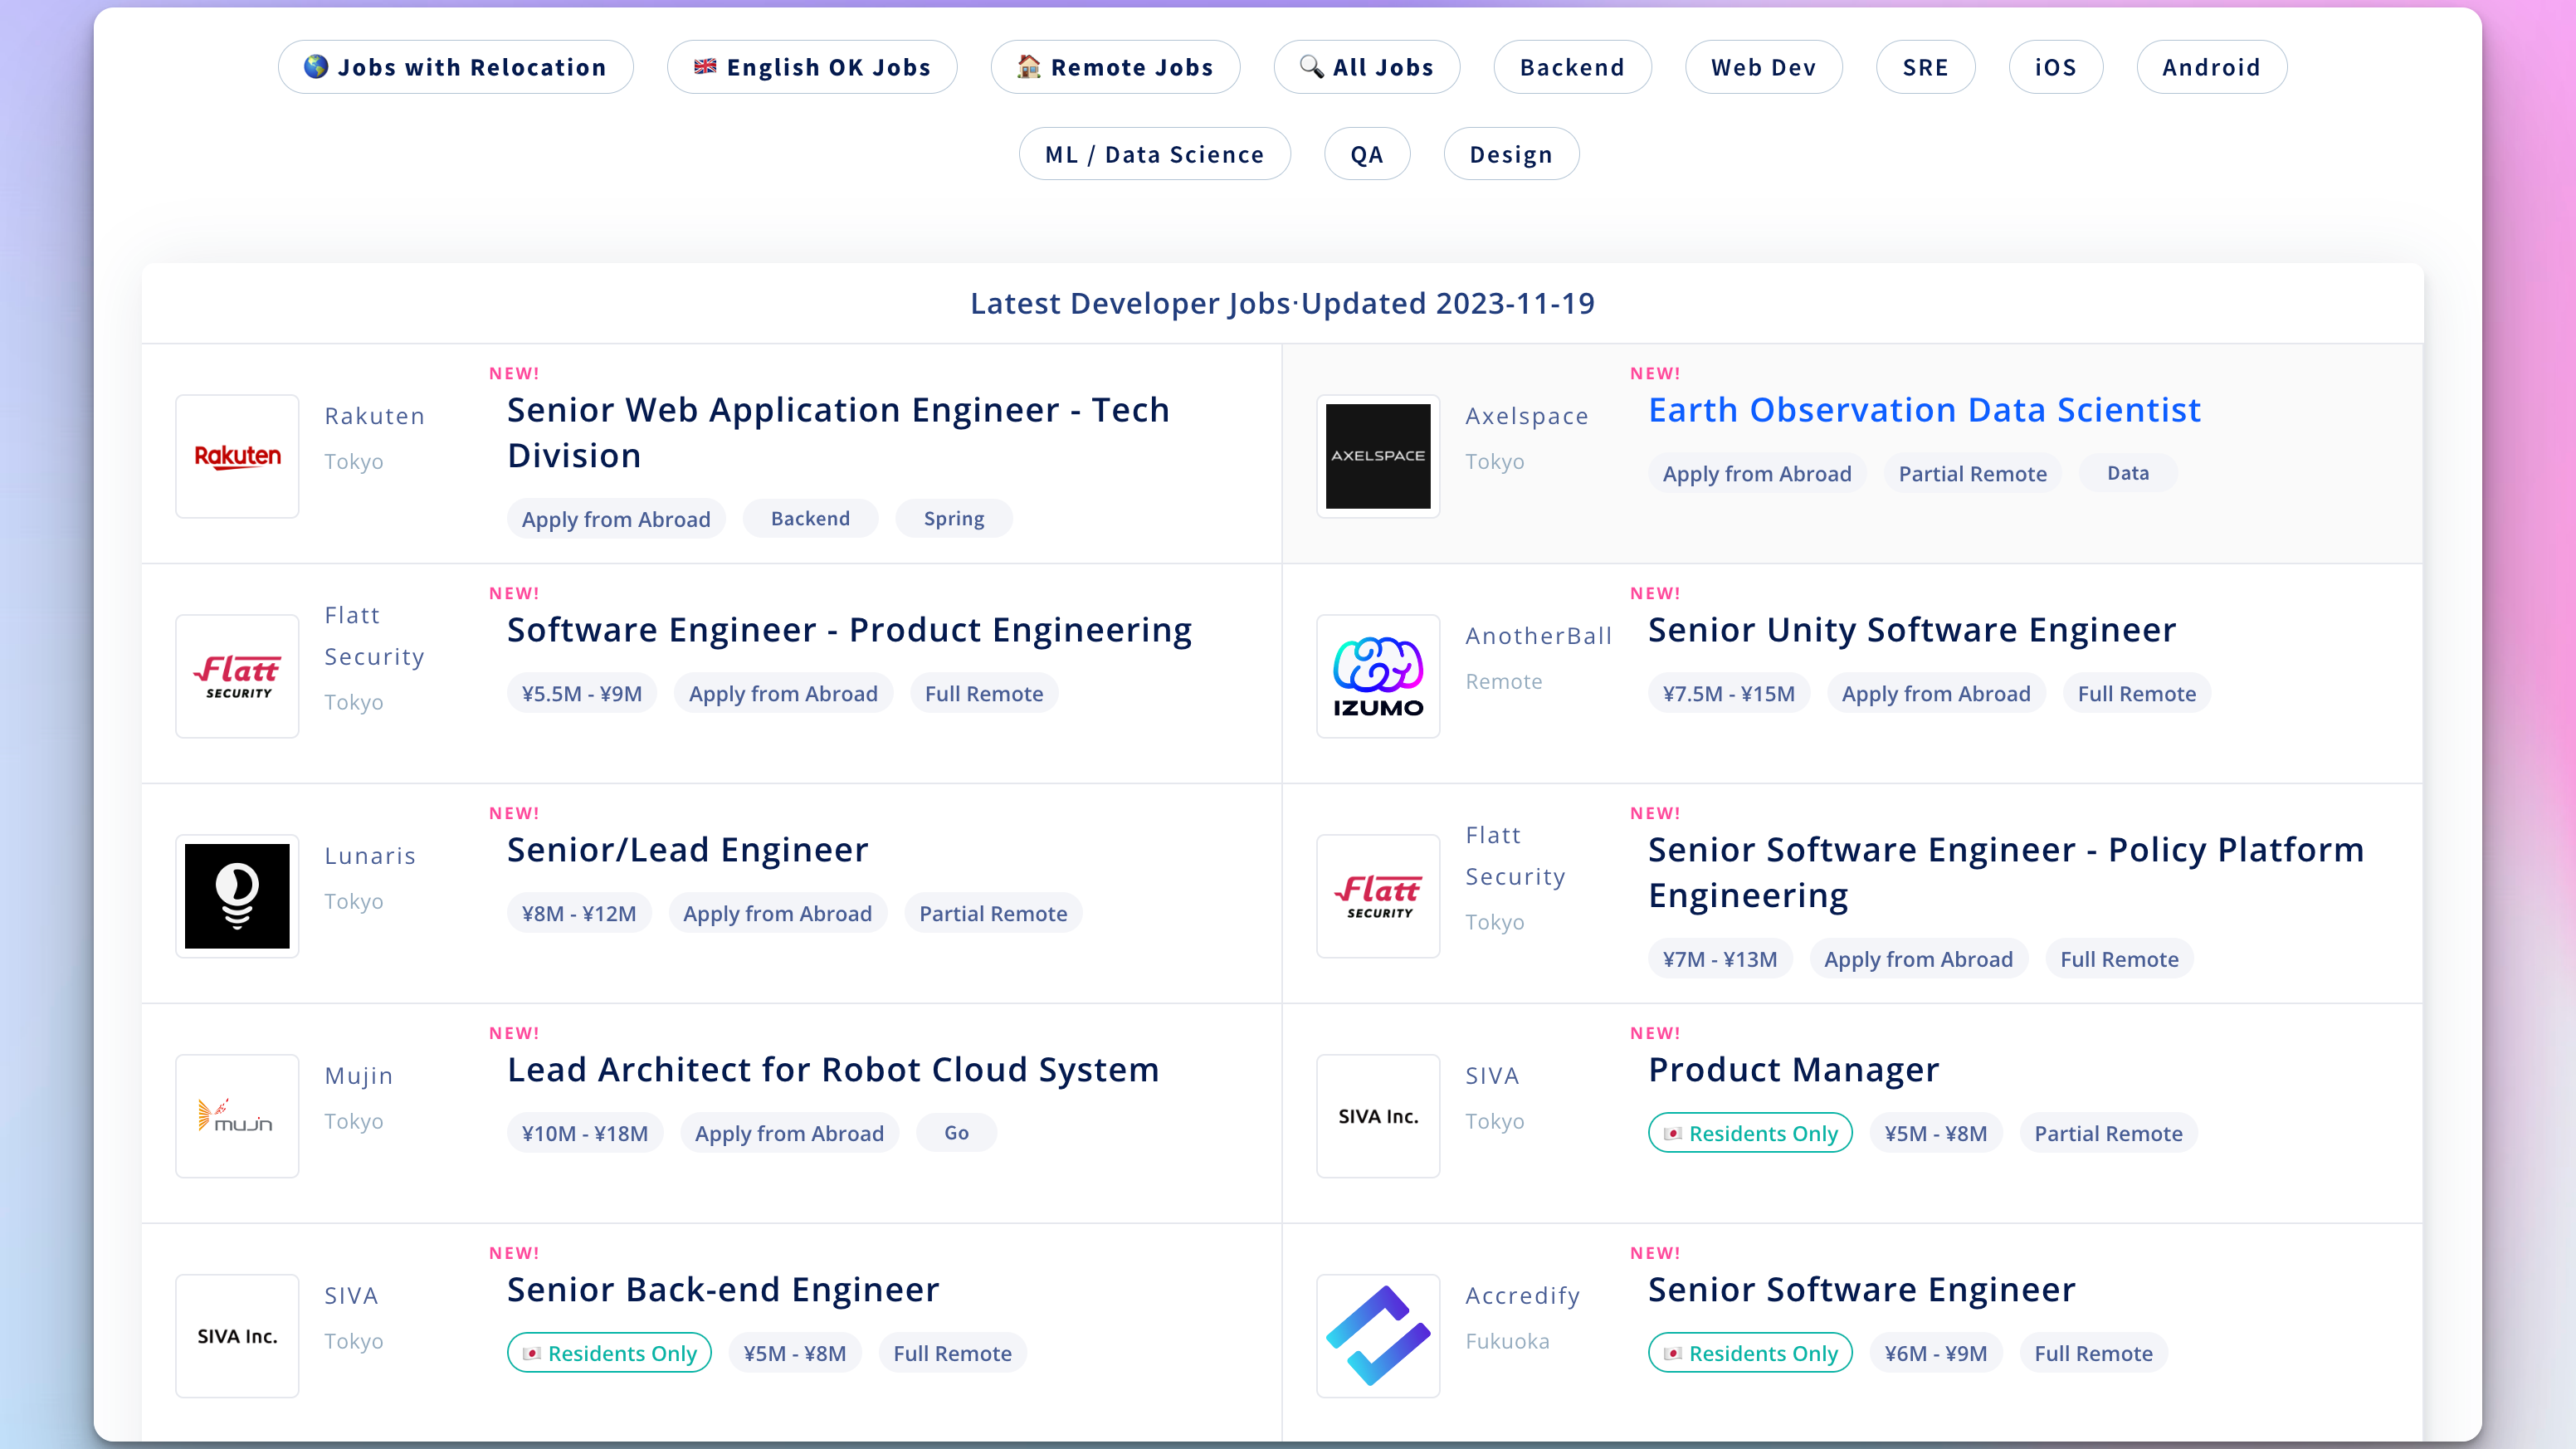
Task: Open the Lunaris lightbulb logo
Action: 237,896
